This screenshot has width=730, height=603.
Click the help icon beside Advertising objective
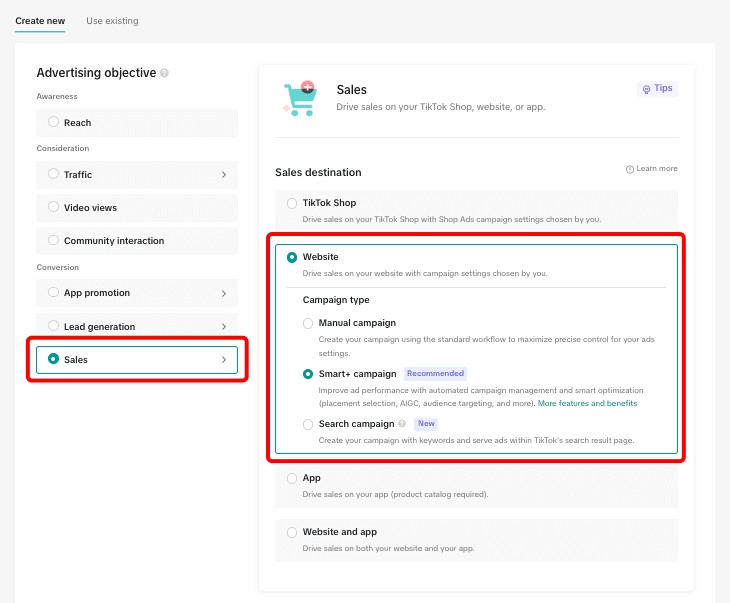tap(164, 73)
